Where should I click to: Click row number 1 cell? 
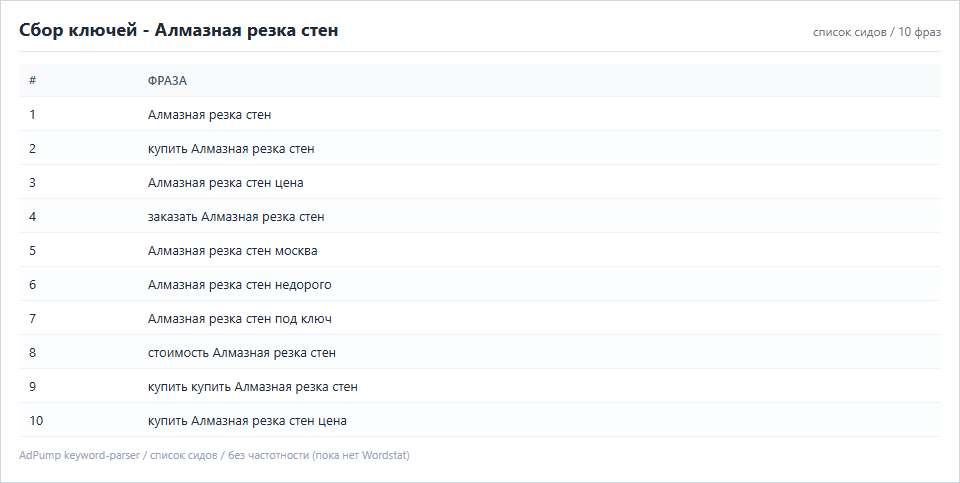coord(32,114)
